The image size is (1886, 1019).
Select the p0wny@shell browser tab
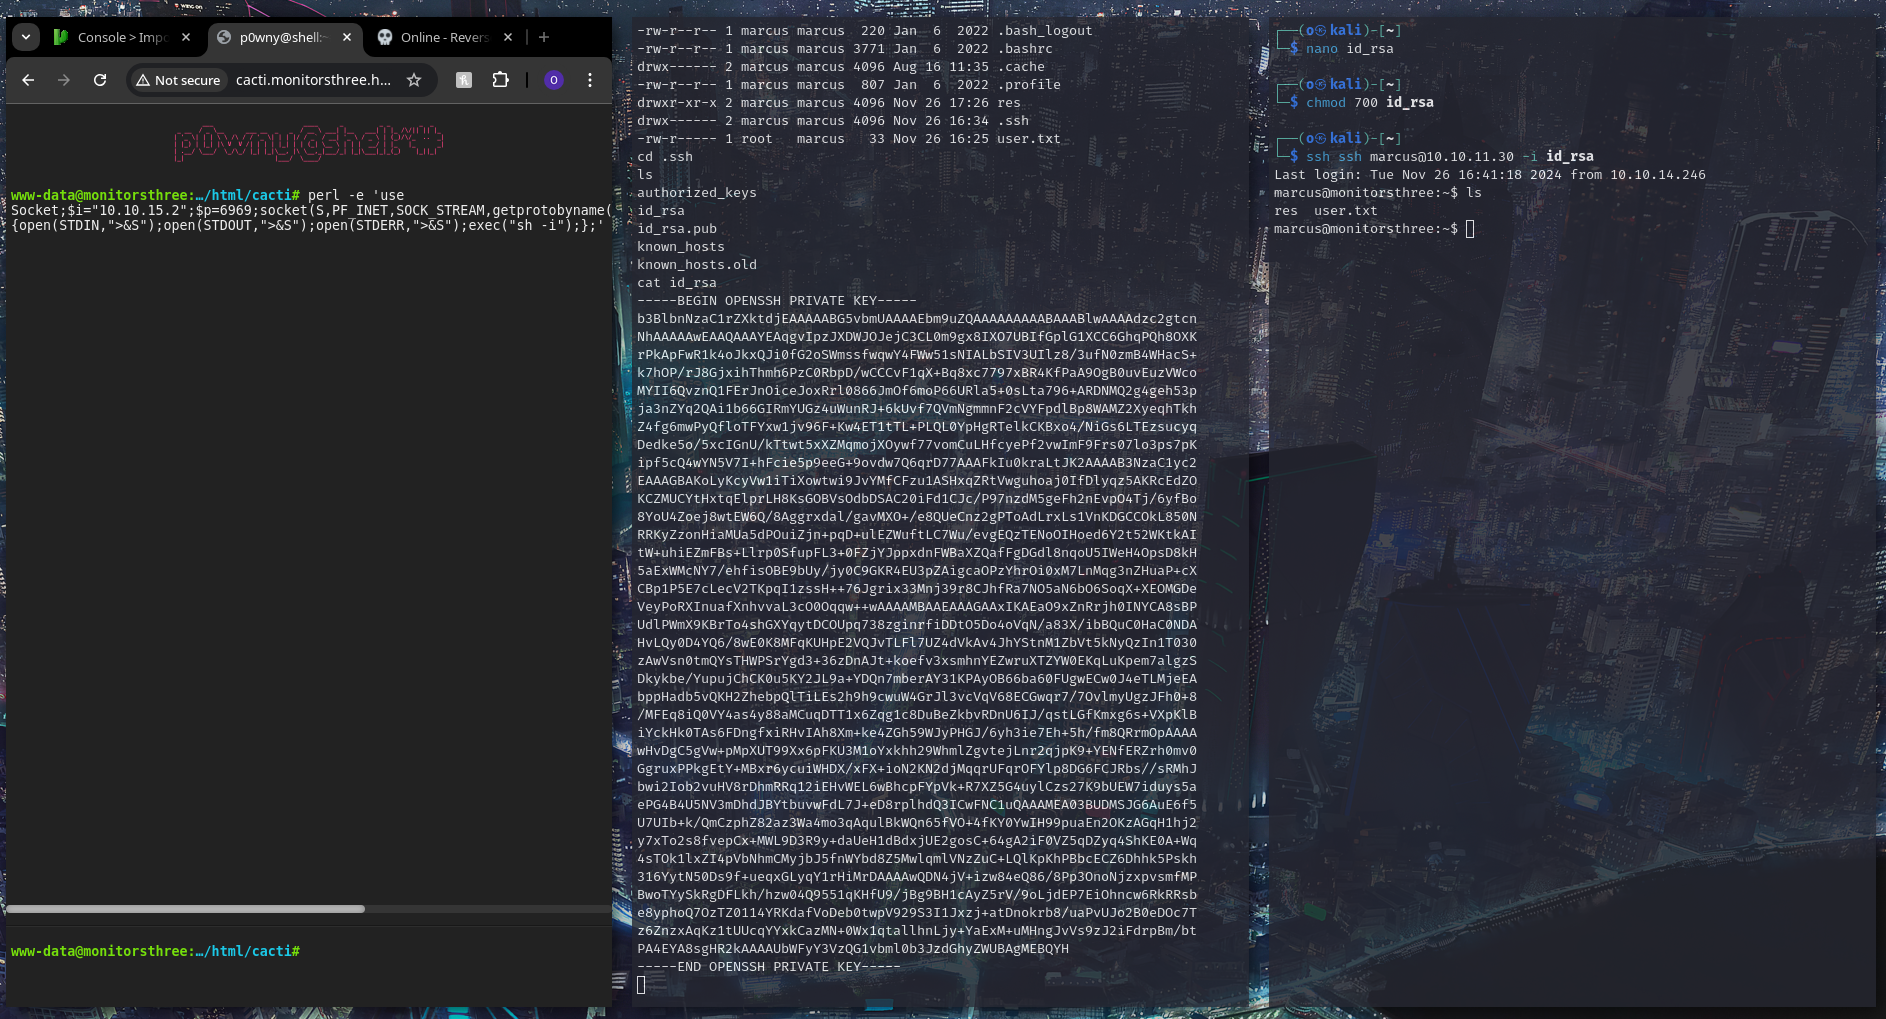[x=284, y=37]
